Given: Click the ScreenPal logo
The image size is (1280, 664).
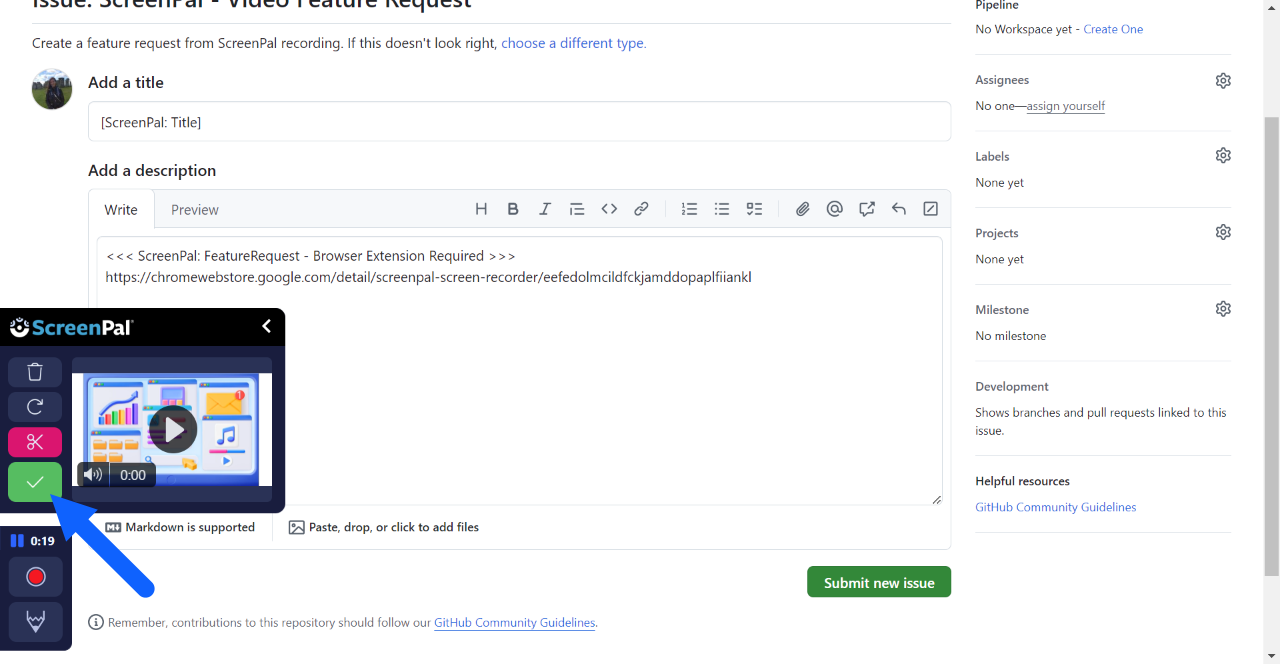Looking at the screenshot, I should (71, 327).
